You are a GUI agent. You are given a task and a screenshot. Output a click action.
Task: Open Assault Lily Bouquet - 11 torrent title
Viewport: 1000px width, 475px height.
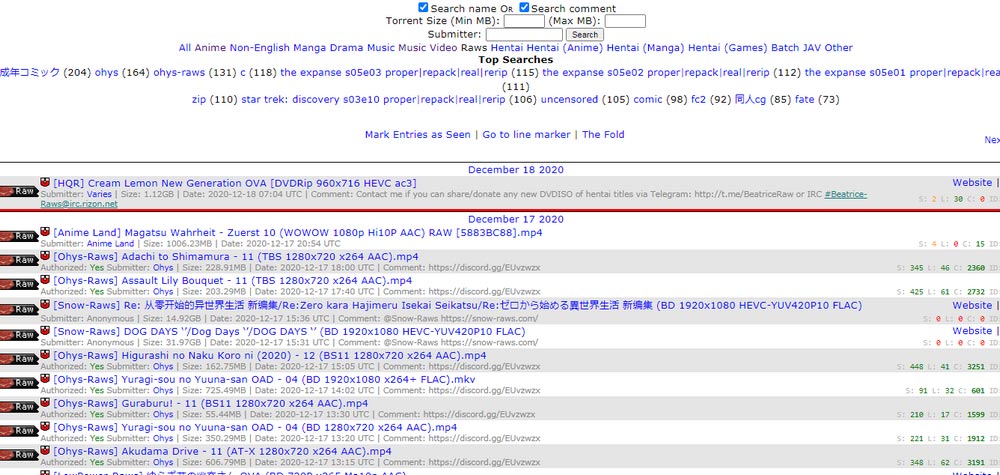click(x=232, y=281)
